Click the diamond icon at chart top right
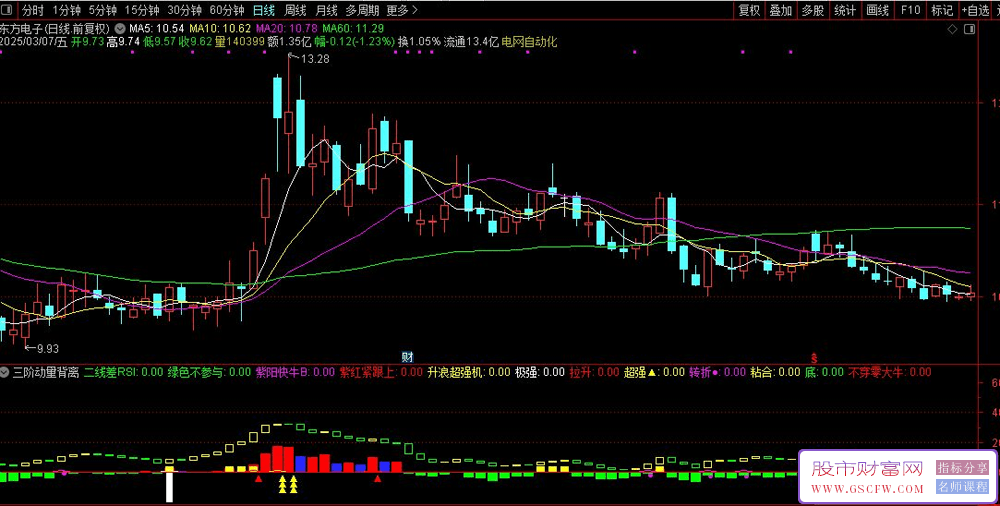Image resolution: width=1000 pixels, height=506 pixels. pos(952,29)
